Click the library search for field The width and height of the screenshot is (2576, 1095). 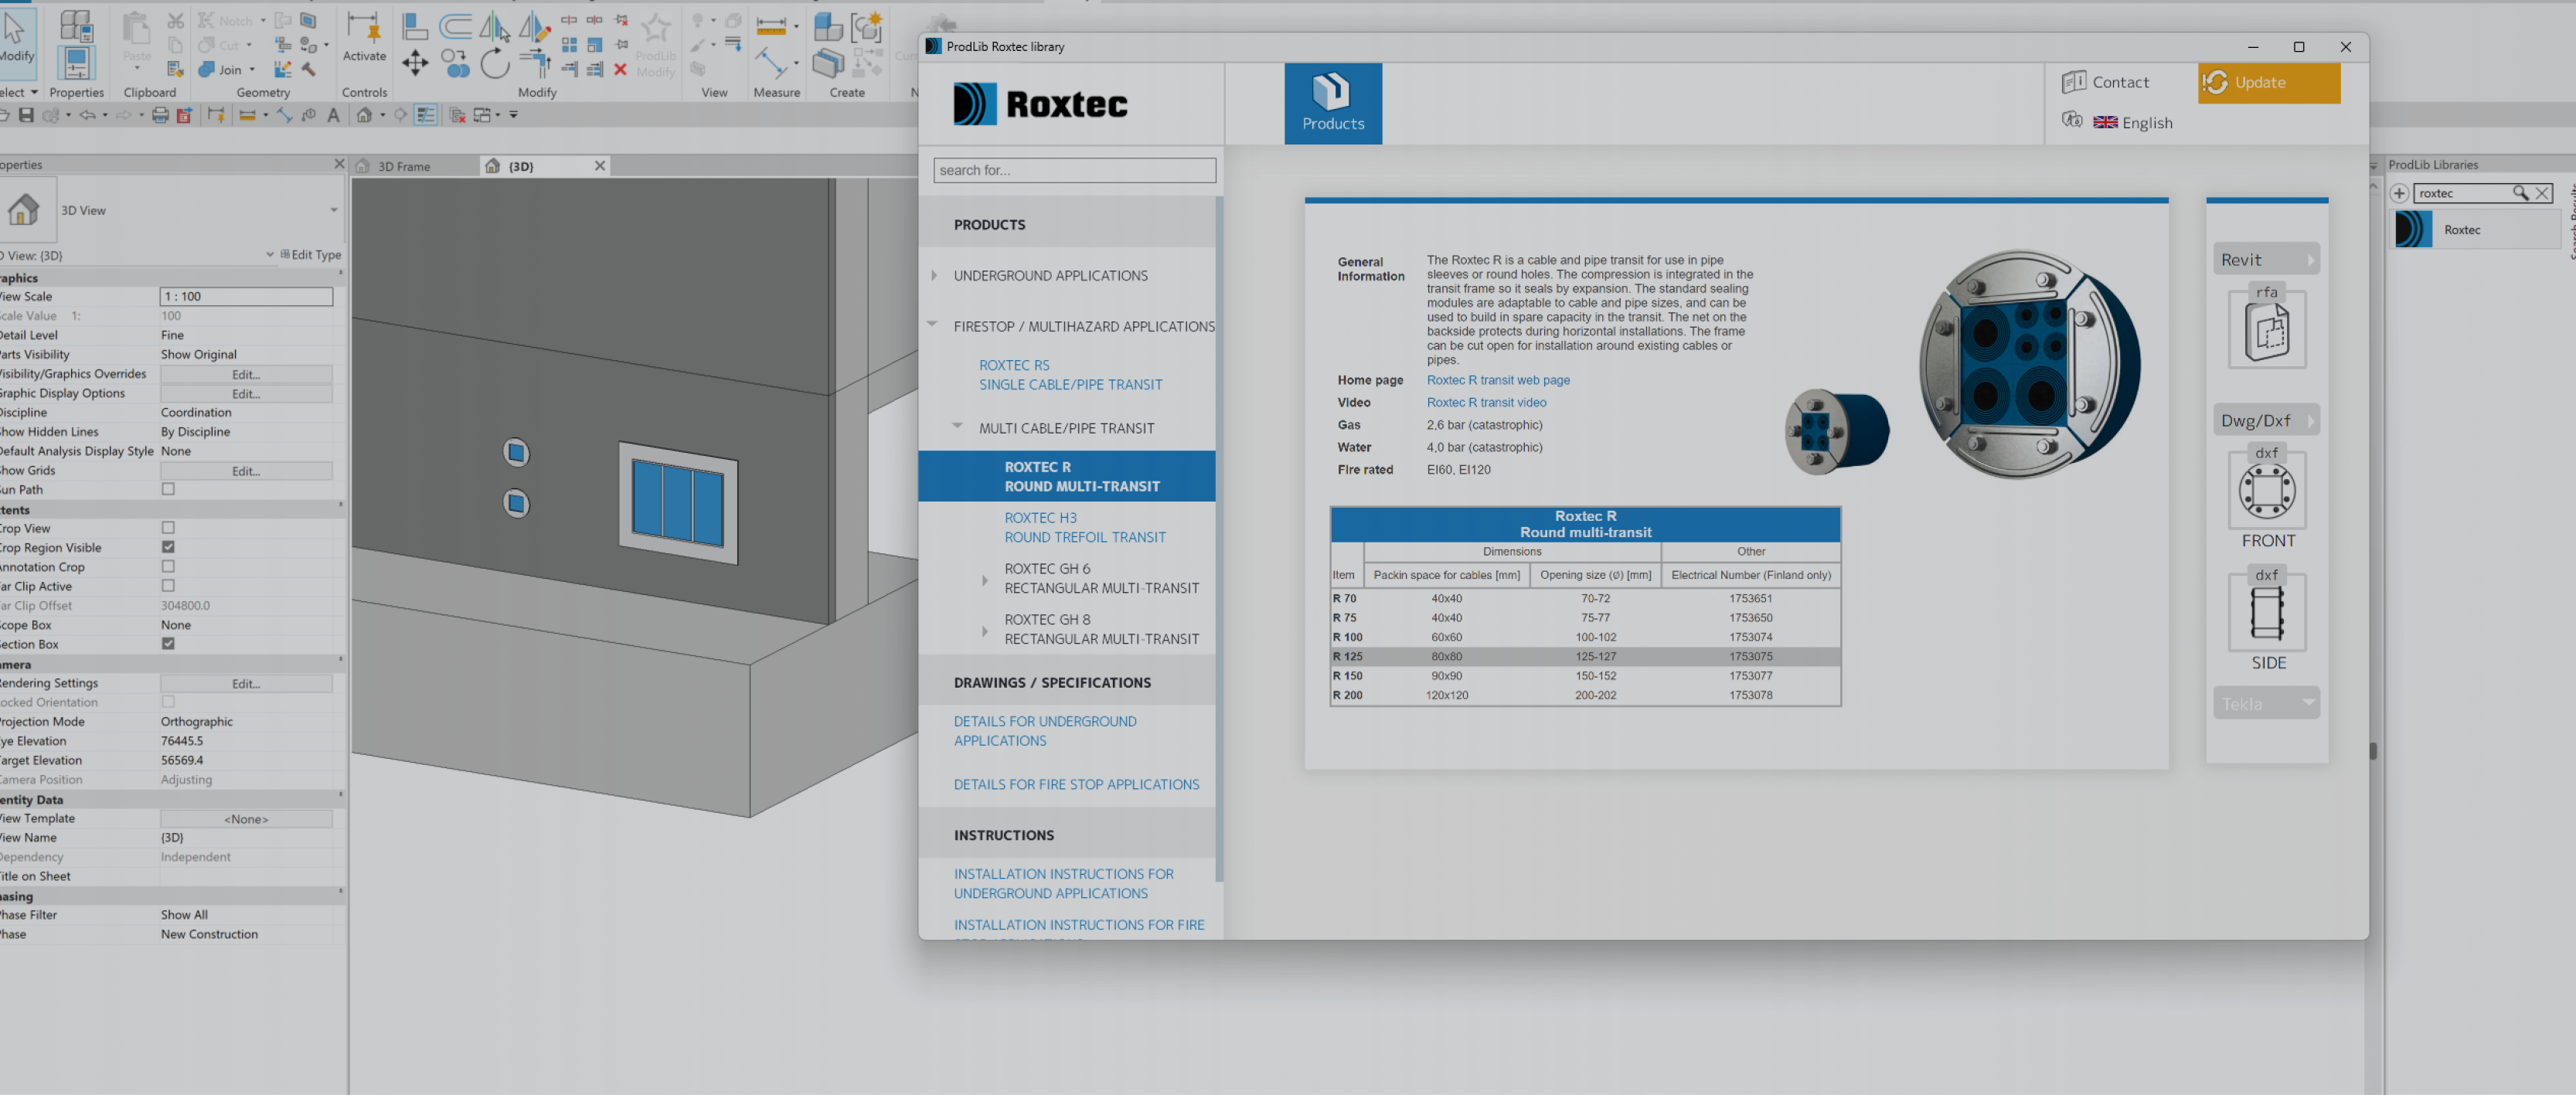click(x=1074, y=170)
